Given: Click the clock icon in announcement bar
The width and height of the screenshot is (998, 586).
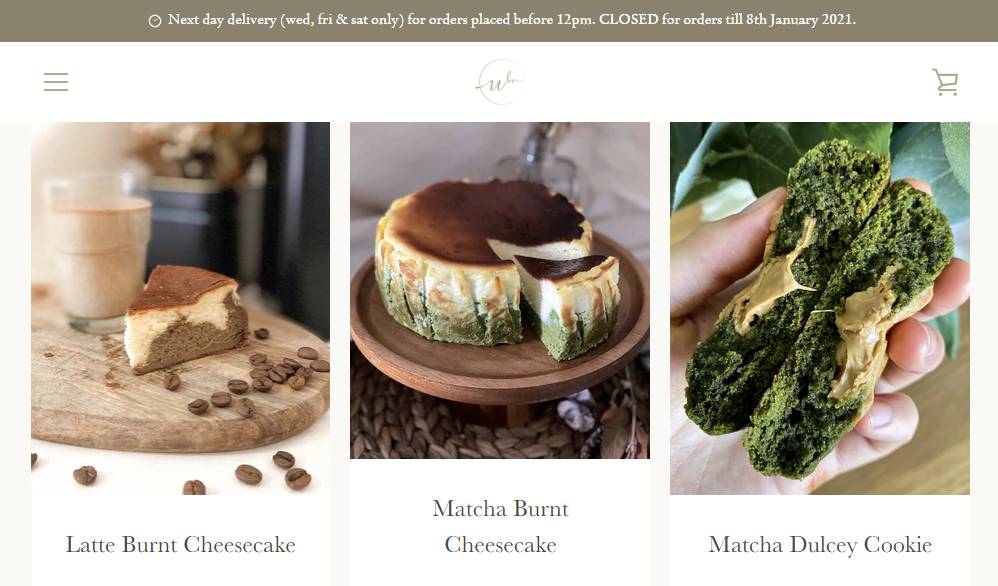Looking at the screenshot, I should 155,21.
